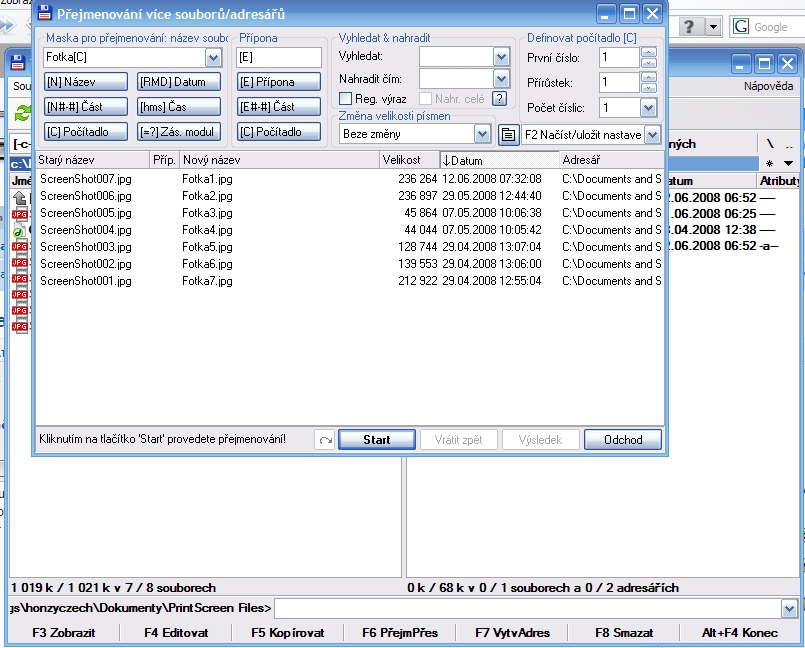Open the history arrow in right panel
805x648 pixels.
[788, 163]
